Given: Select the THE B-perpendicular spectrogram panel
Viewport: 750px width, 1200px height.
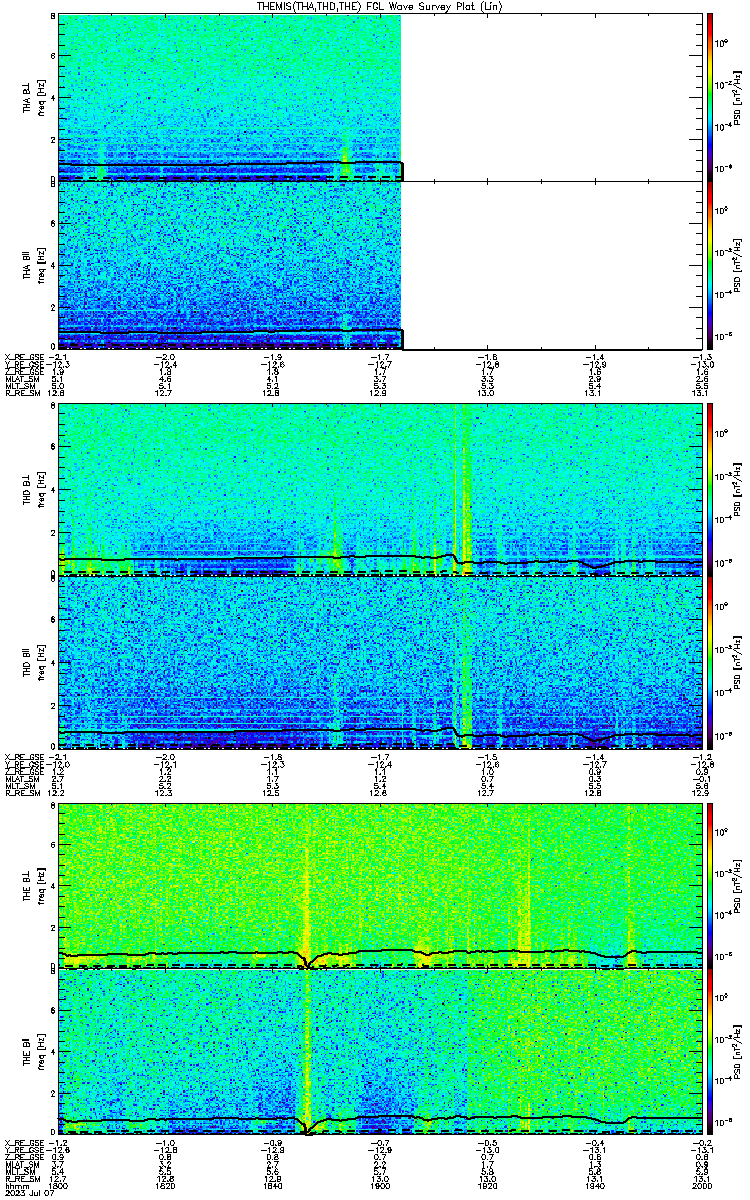Looking at the screenshot, I should pyautogui.click(x=381, y=885).
